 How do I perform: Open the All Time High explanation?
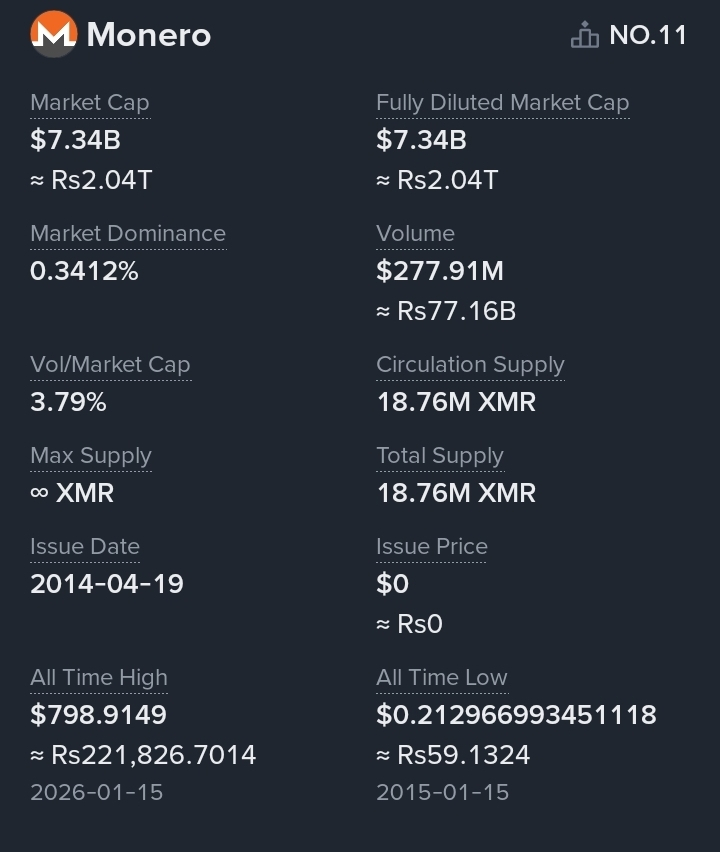99,678
